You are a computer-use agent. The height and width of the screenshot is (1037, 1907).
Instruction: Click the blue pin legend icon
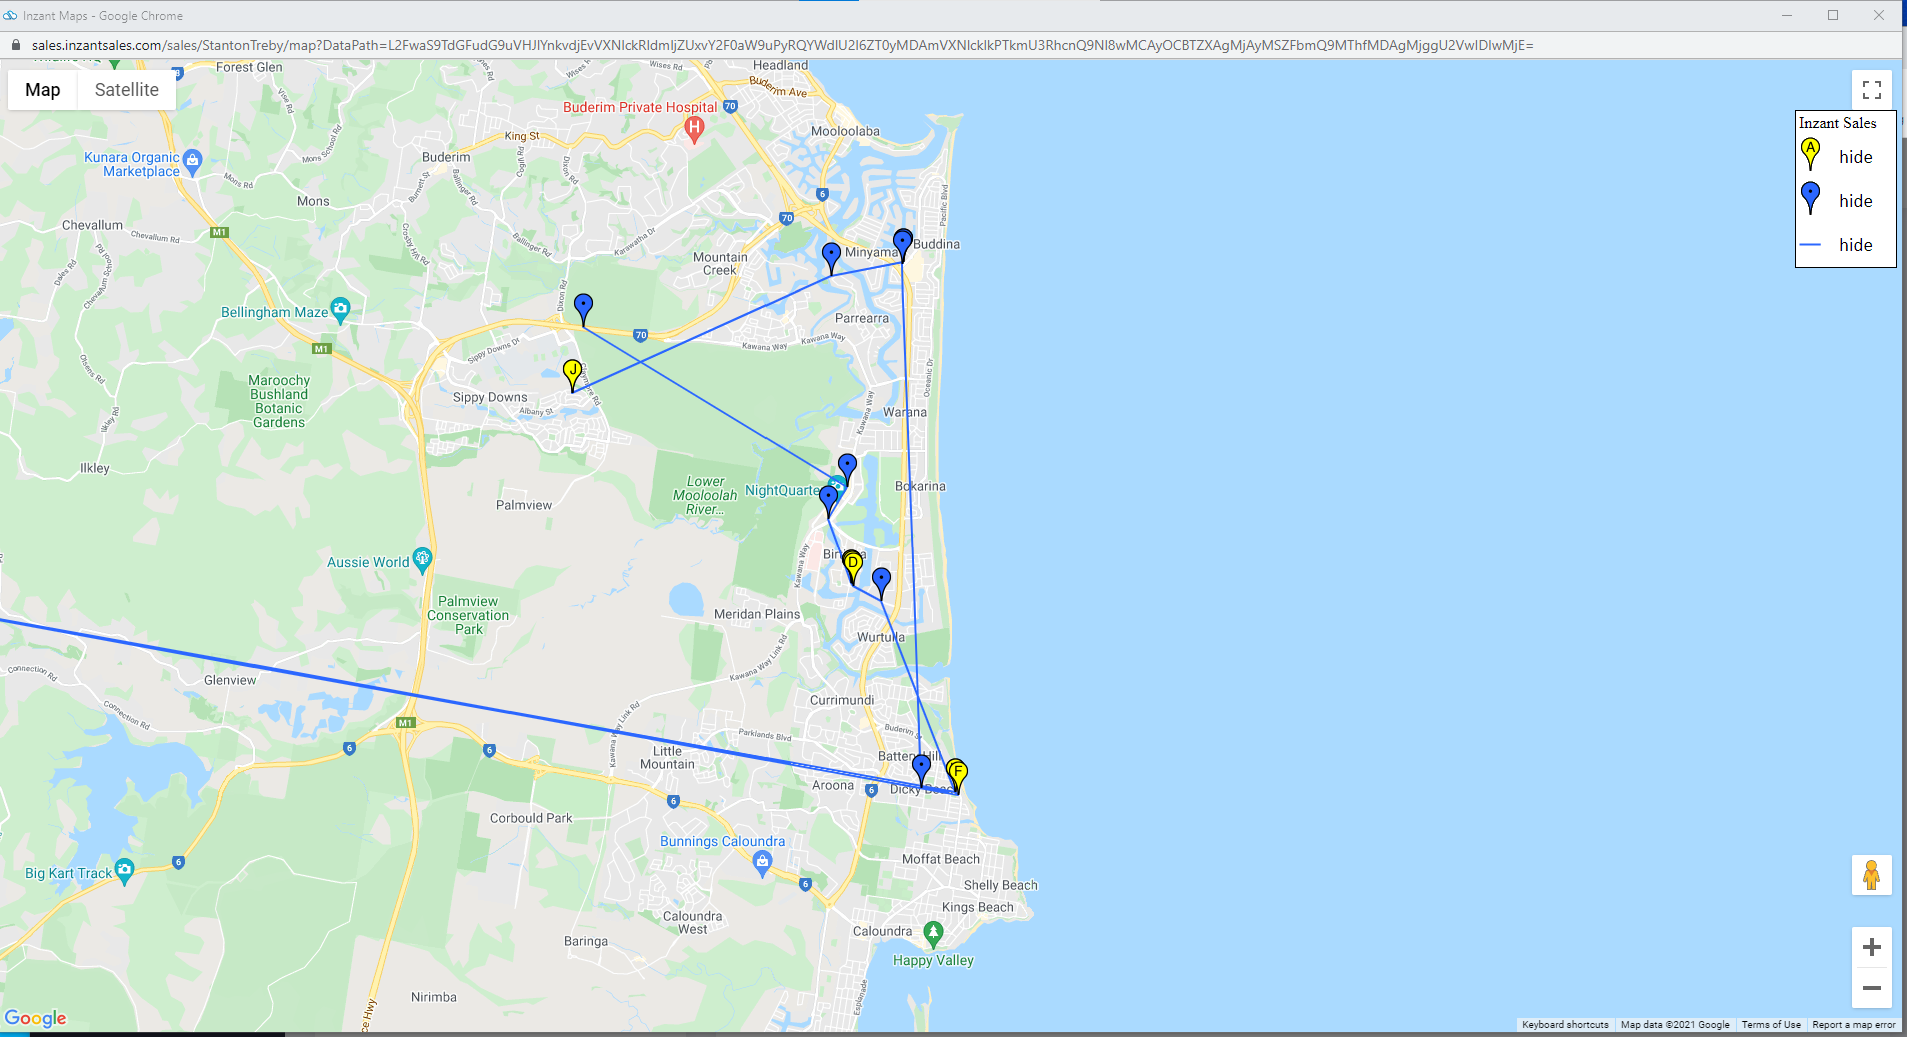[1810, 198]
